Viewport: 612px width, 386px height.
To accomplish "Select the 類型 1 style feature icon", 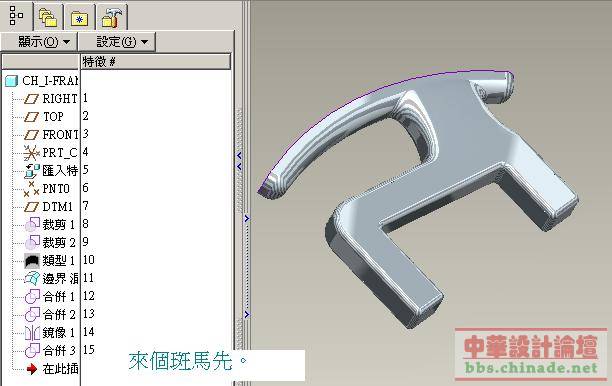I will (x=32, y=260).
